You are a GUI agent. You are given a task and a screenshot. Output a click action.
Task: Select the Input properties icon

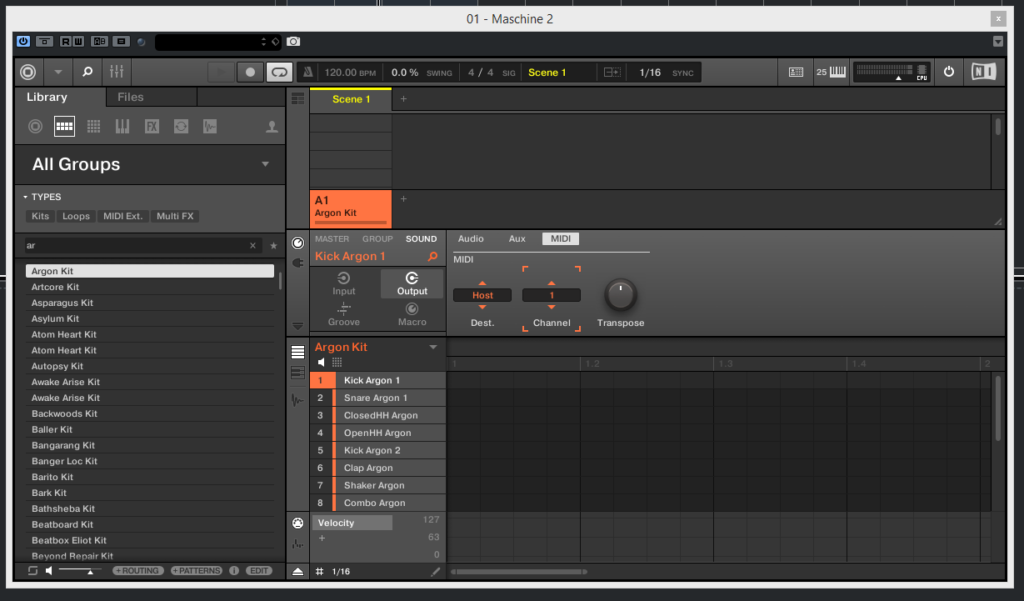344,284
